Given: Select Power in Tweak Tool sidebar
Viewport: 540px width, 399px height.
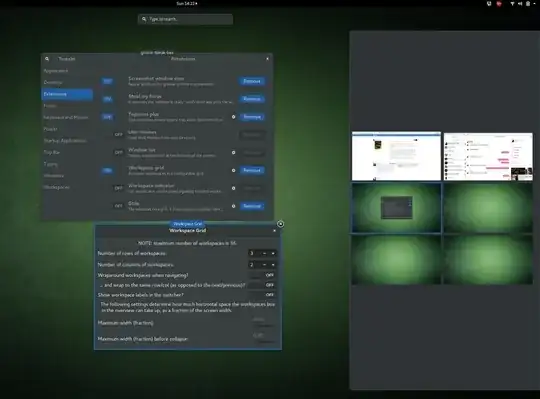Looking at the screenshot, I should coord(67,129).
